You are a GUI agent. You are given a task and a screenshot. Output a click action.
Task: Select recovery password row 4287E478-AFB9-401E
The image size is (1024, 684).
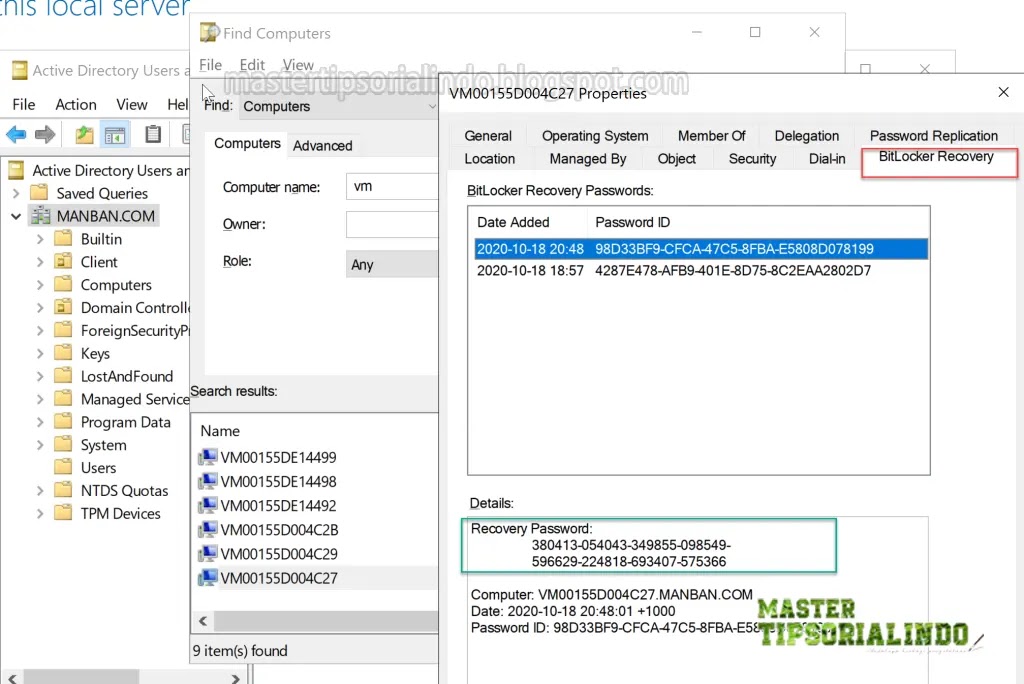tap(701, 270)
